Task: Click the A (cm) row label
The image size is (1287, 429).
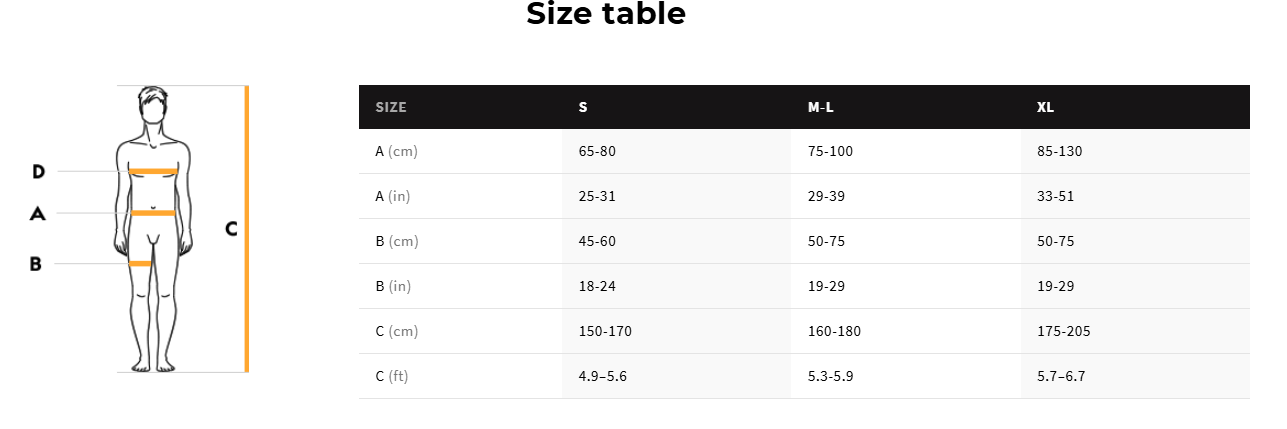Action: click(397, 152)
